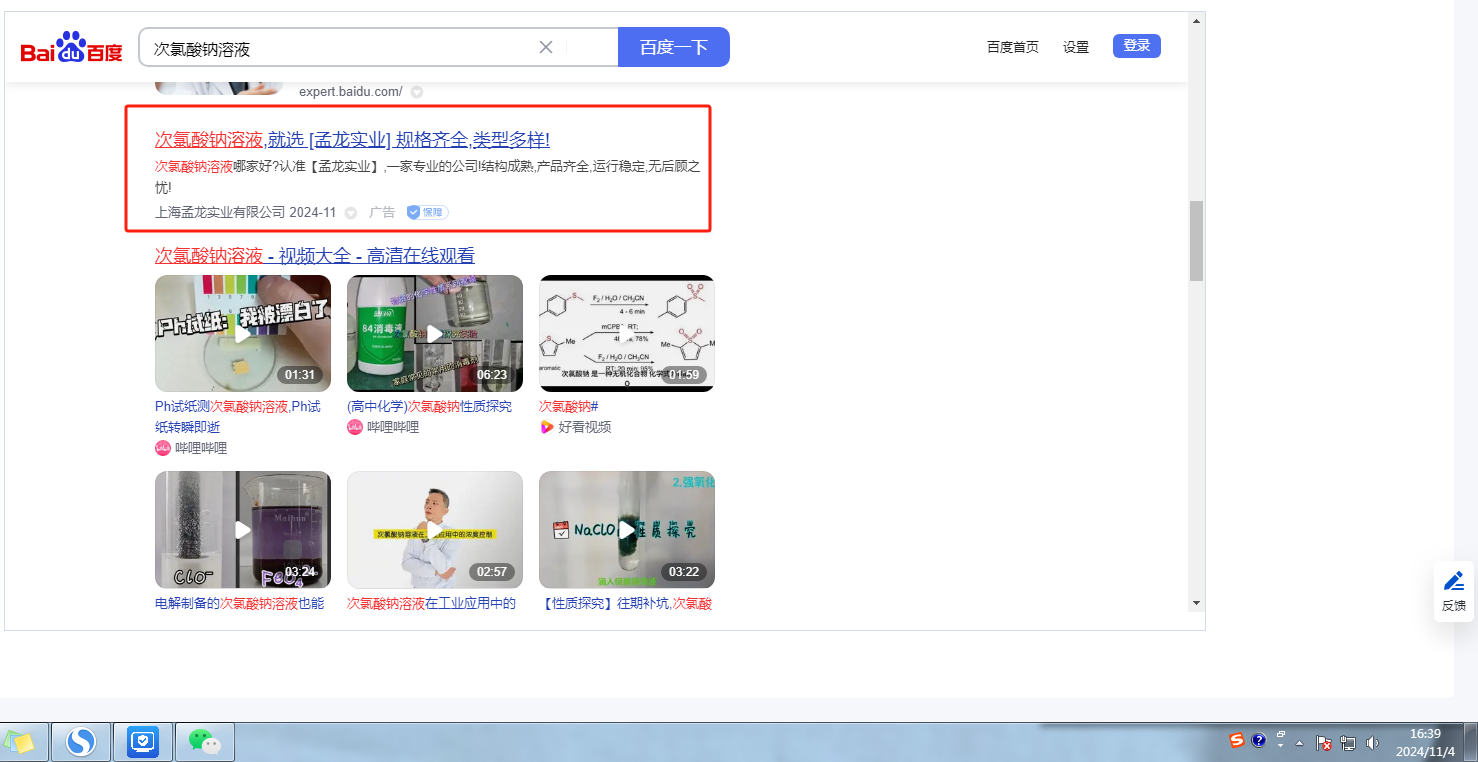Open the 次氯酸钠# video title
The width and height of the screenshot is (1478, 762).
(568, 406)
